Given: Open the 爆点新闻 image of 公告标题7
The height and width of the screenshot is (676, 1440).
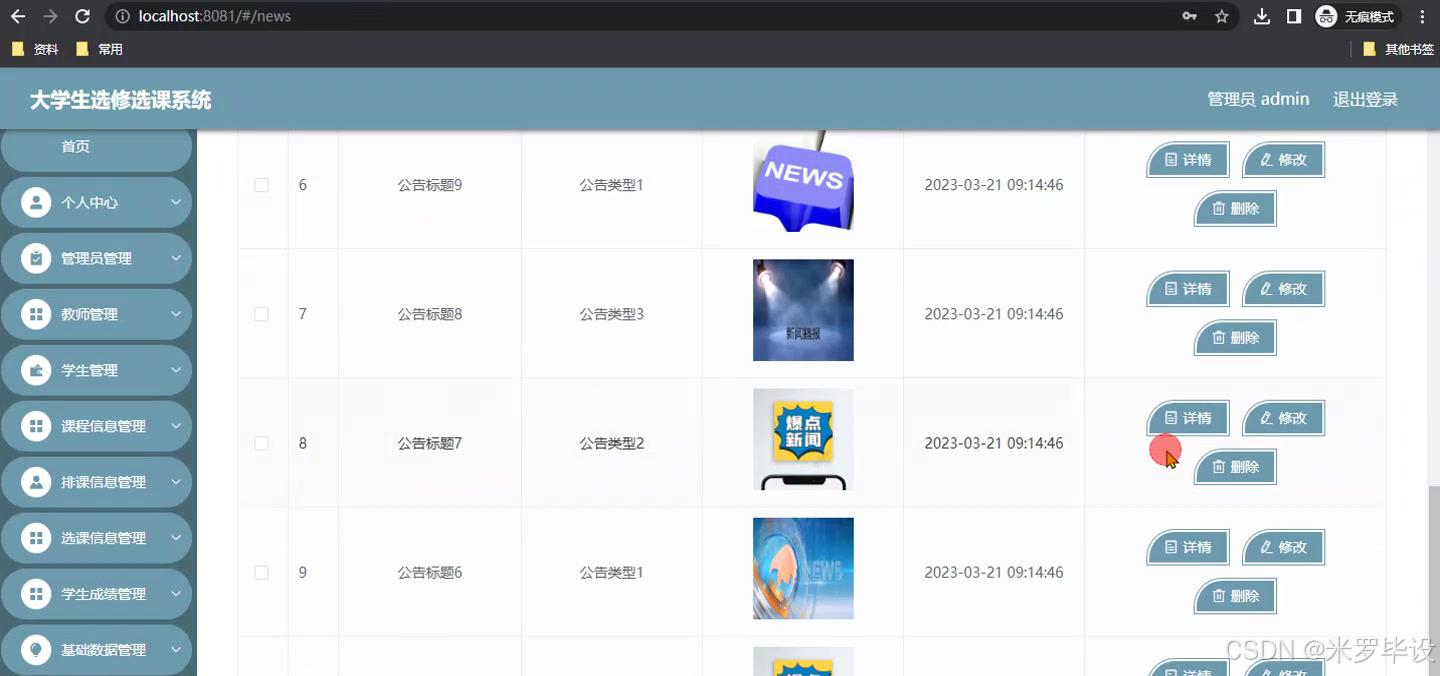Looking at the screenshot, I should click(x=803, y=439).
